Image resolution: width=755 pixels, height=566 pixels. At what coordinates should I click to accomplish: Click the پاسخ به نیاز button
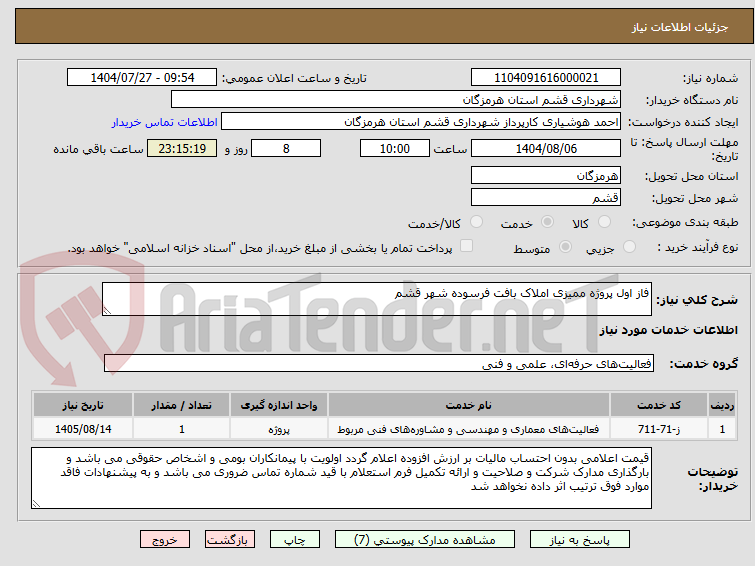point(580,540)
